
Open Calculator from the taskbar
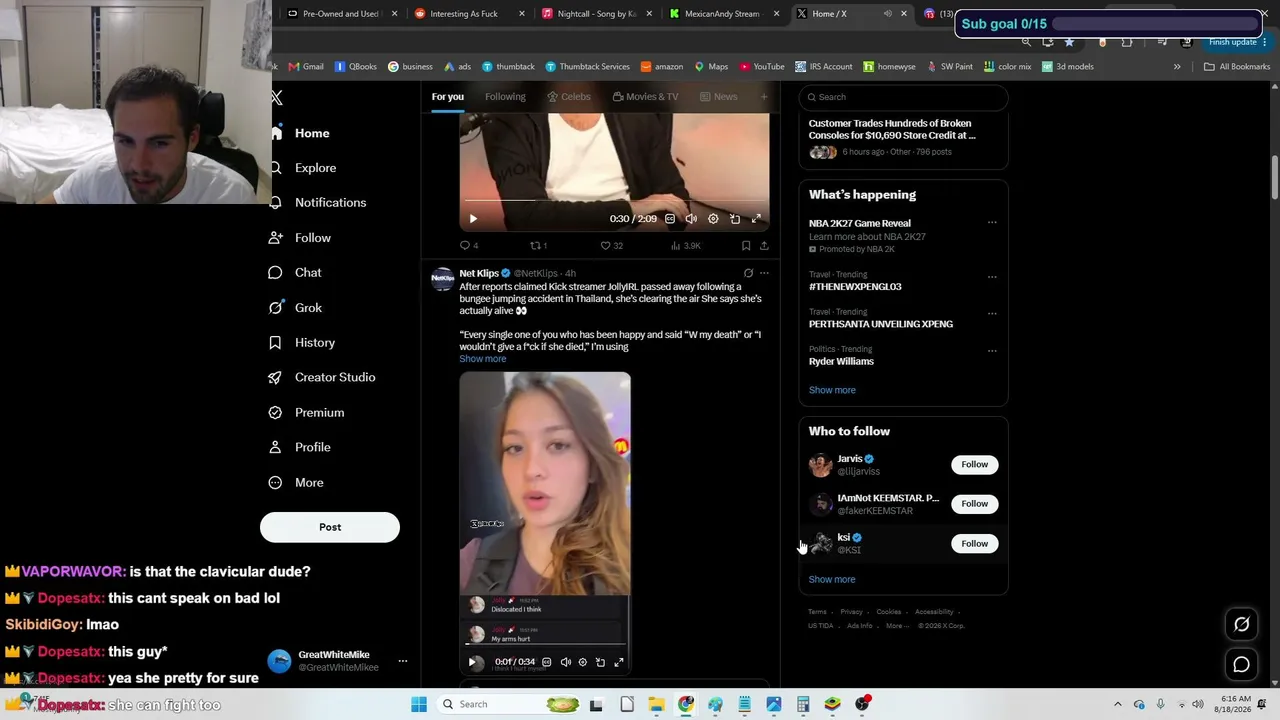[x=803, y=704]
